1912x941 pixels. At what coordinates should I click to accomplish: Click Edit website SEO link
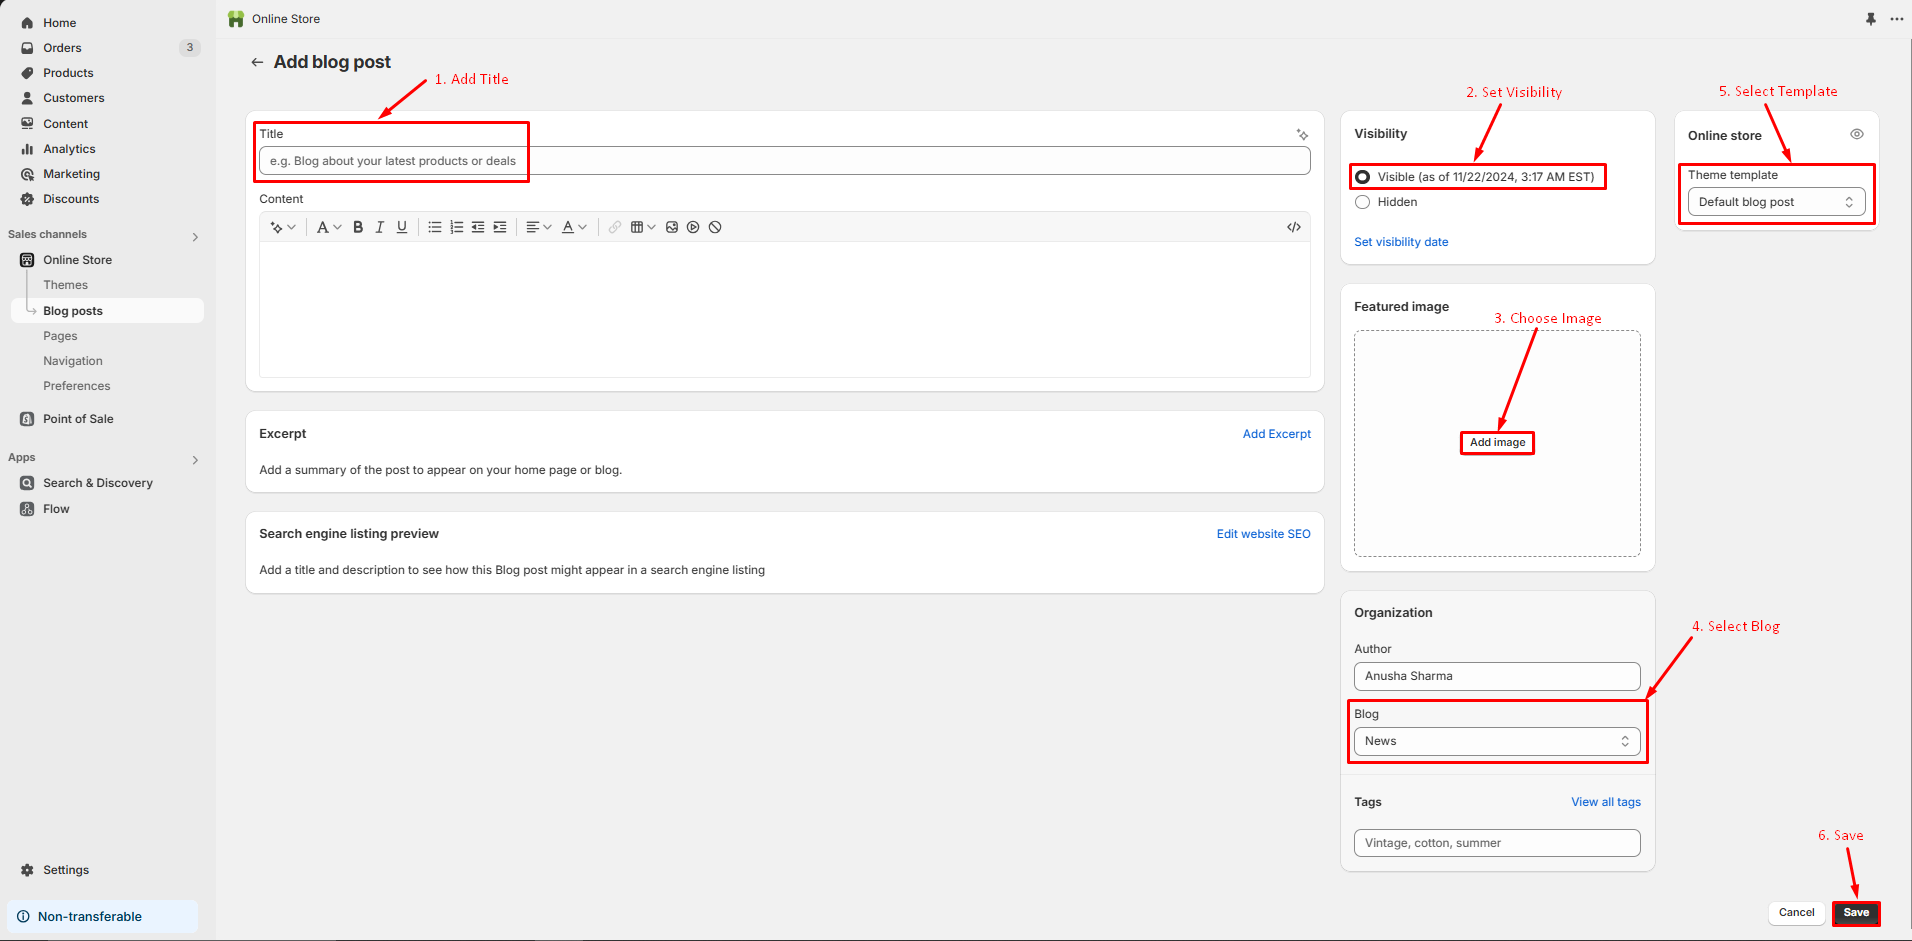(1263, 534)
